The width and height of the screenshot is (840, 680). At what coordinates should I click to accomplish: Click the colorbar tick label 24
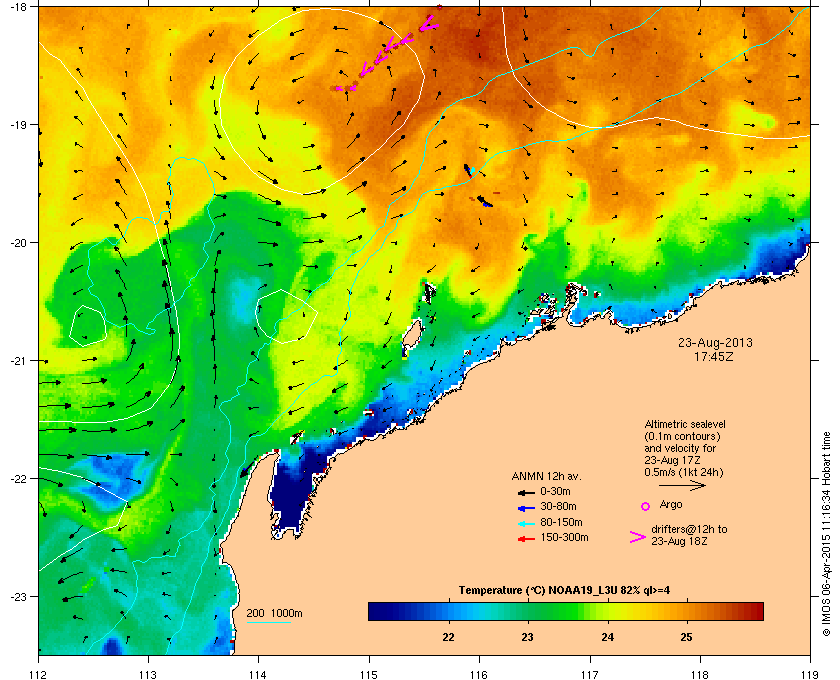pyautogui.click(x=608, y=637)
